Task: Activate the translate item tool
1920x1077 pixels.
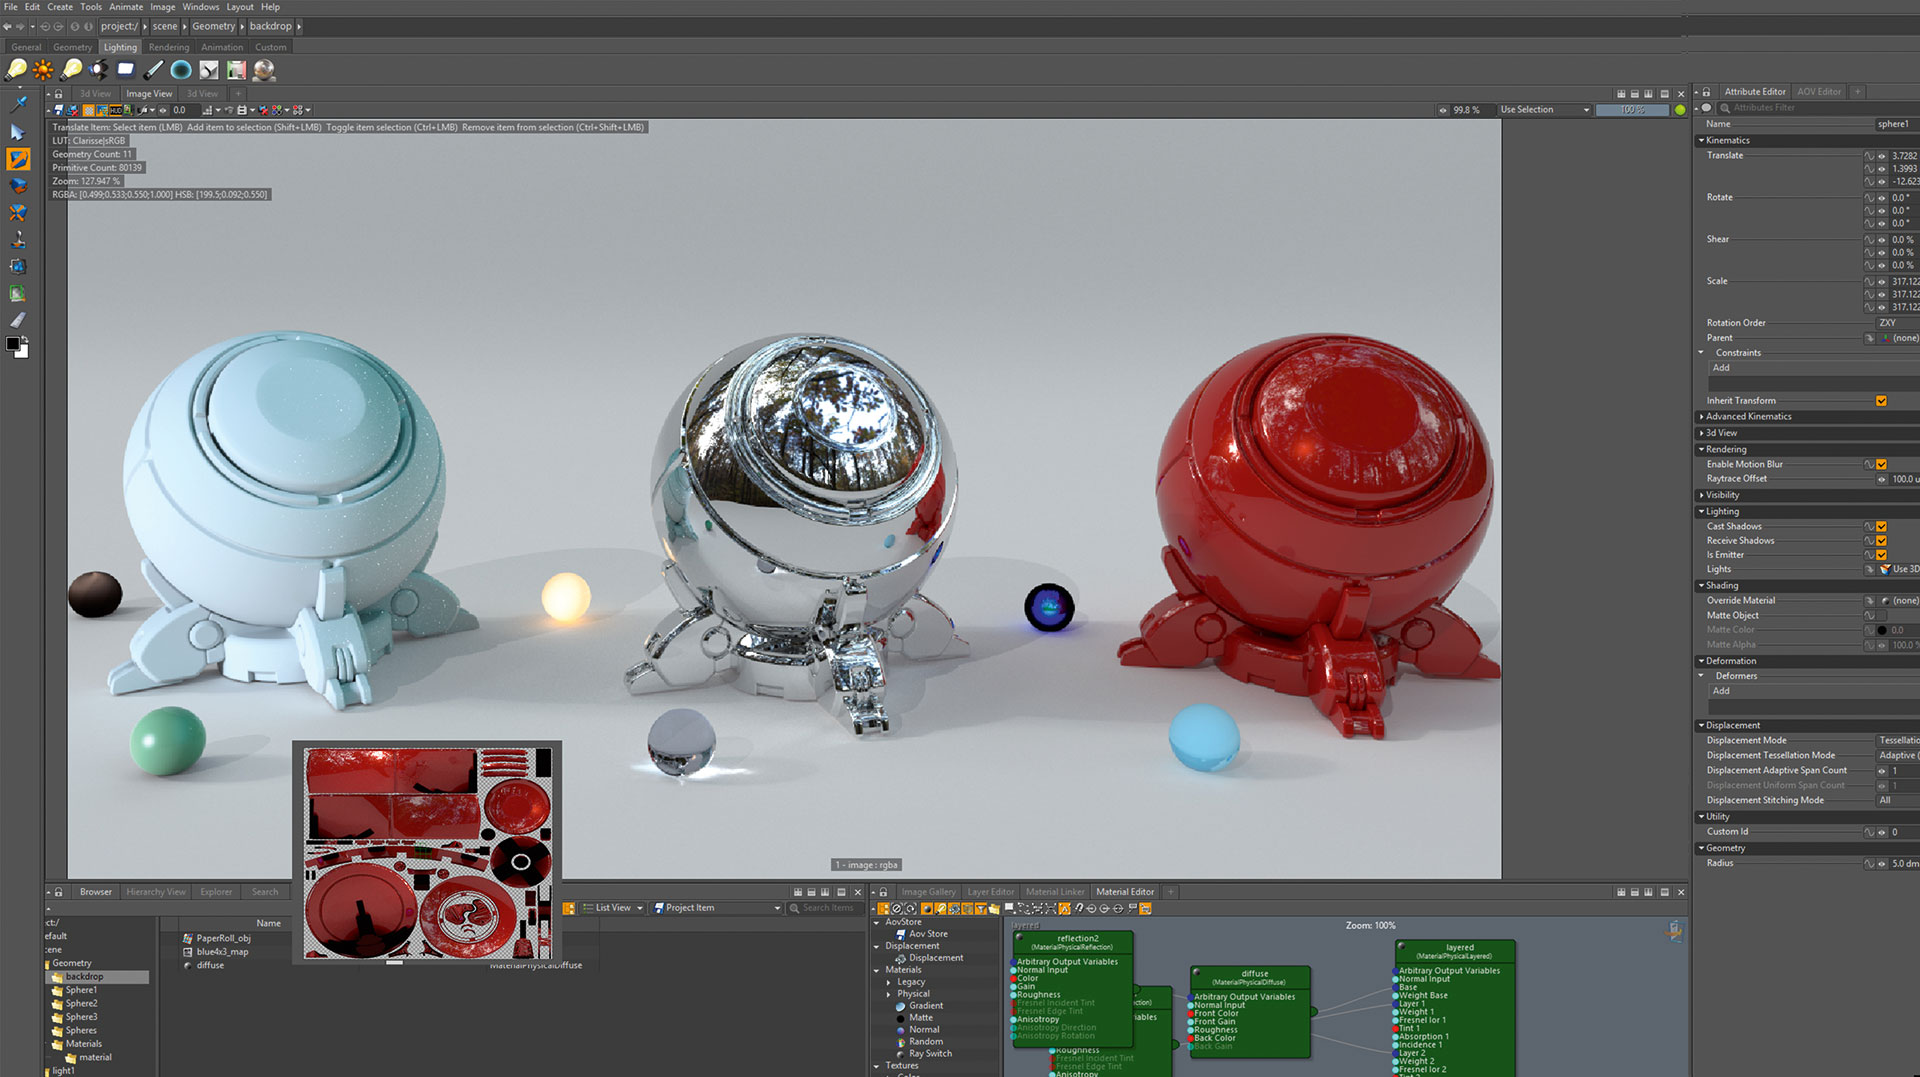Action: coord(18,159)
